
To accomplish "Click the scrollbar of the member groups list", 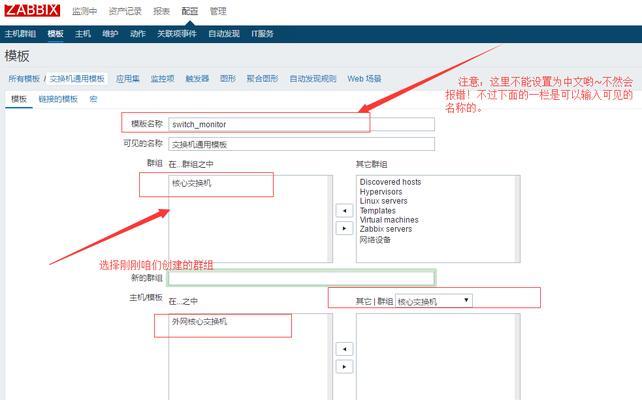I will 330,219.
